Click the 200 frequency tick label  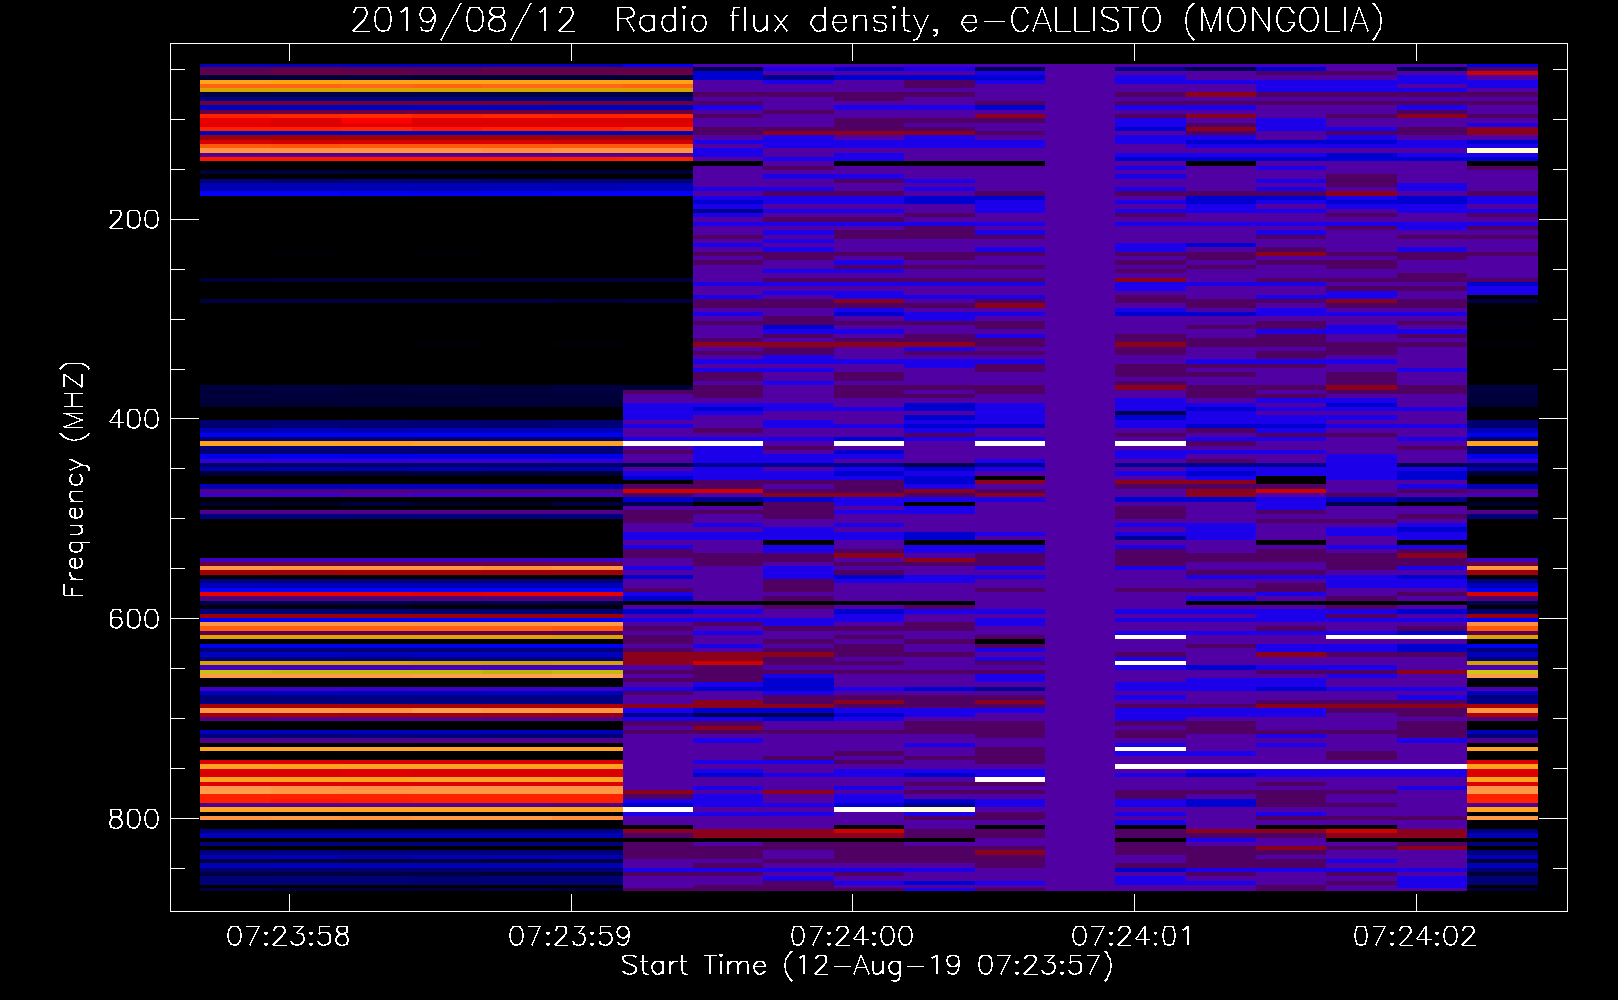(x=134, y=220)
